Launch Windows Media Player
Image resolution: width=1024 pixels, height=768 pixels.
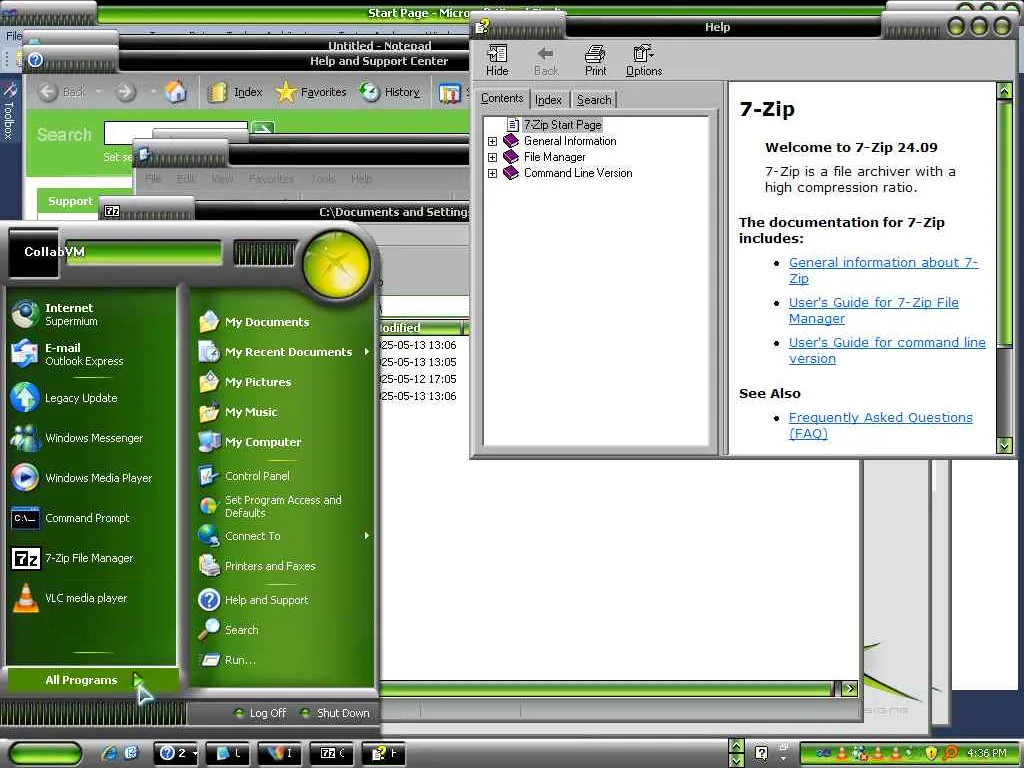[x=91, y=478]
